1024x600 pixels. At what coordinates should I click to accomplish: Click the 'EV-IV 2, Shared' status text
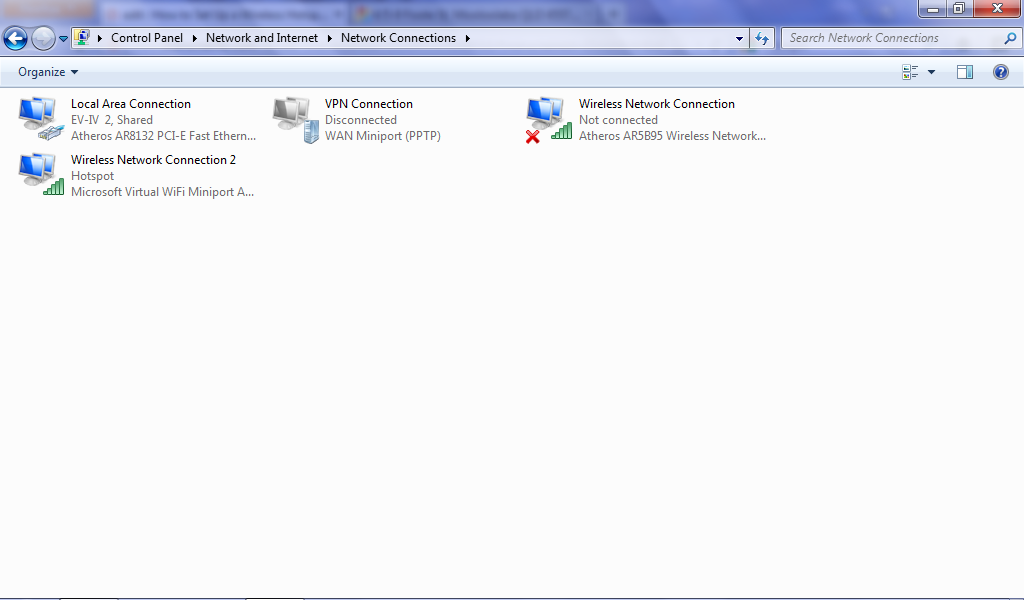(112, 120)
